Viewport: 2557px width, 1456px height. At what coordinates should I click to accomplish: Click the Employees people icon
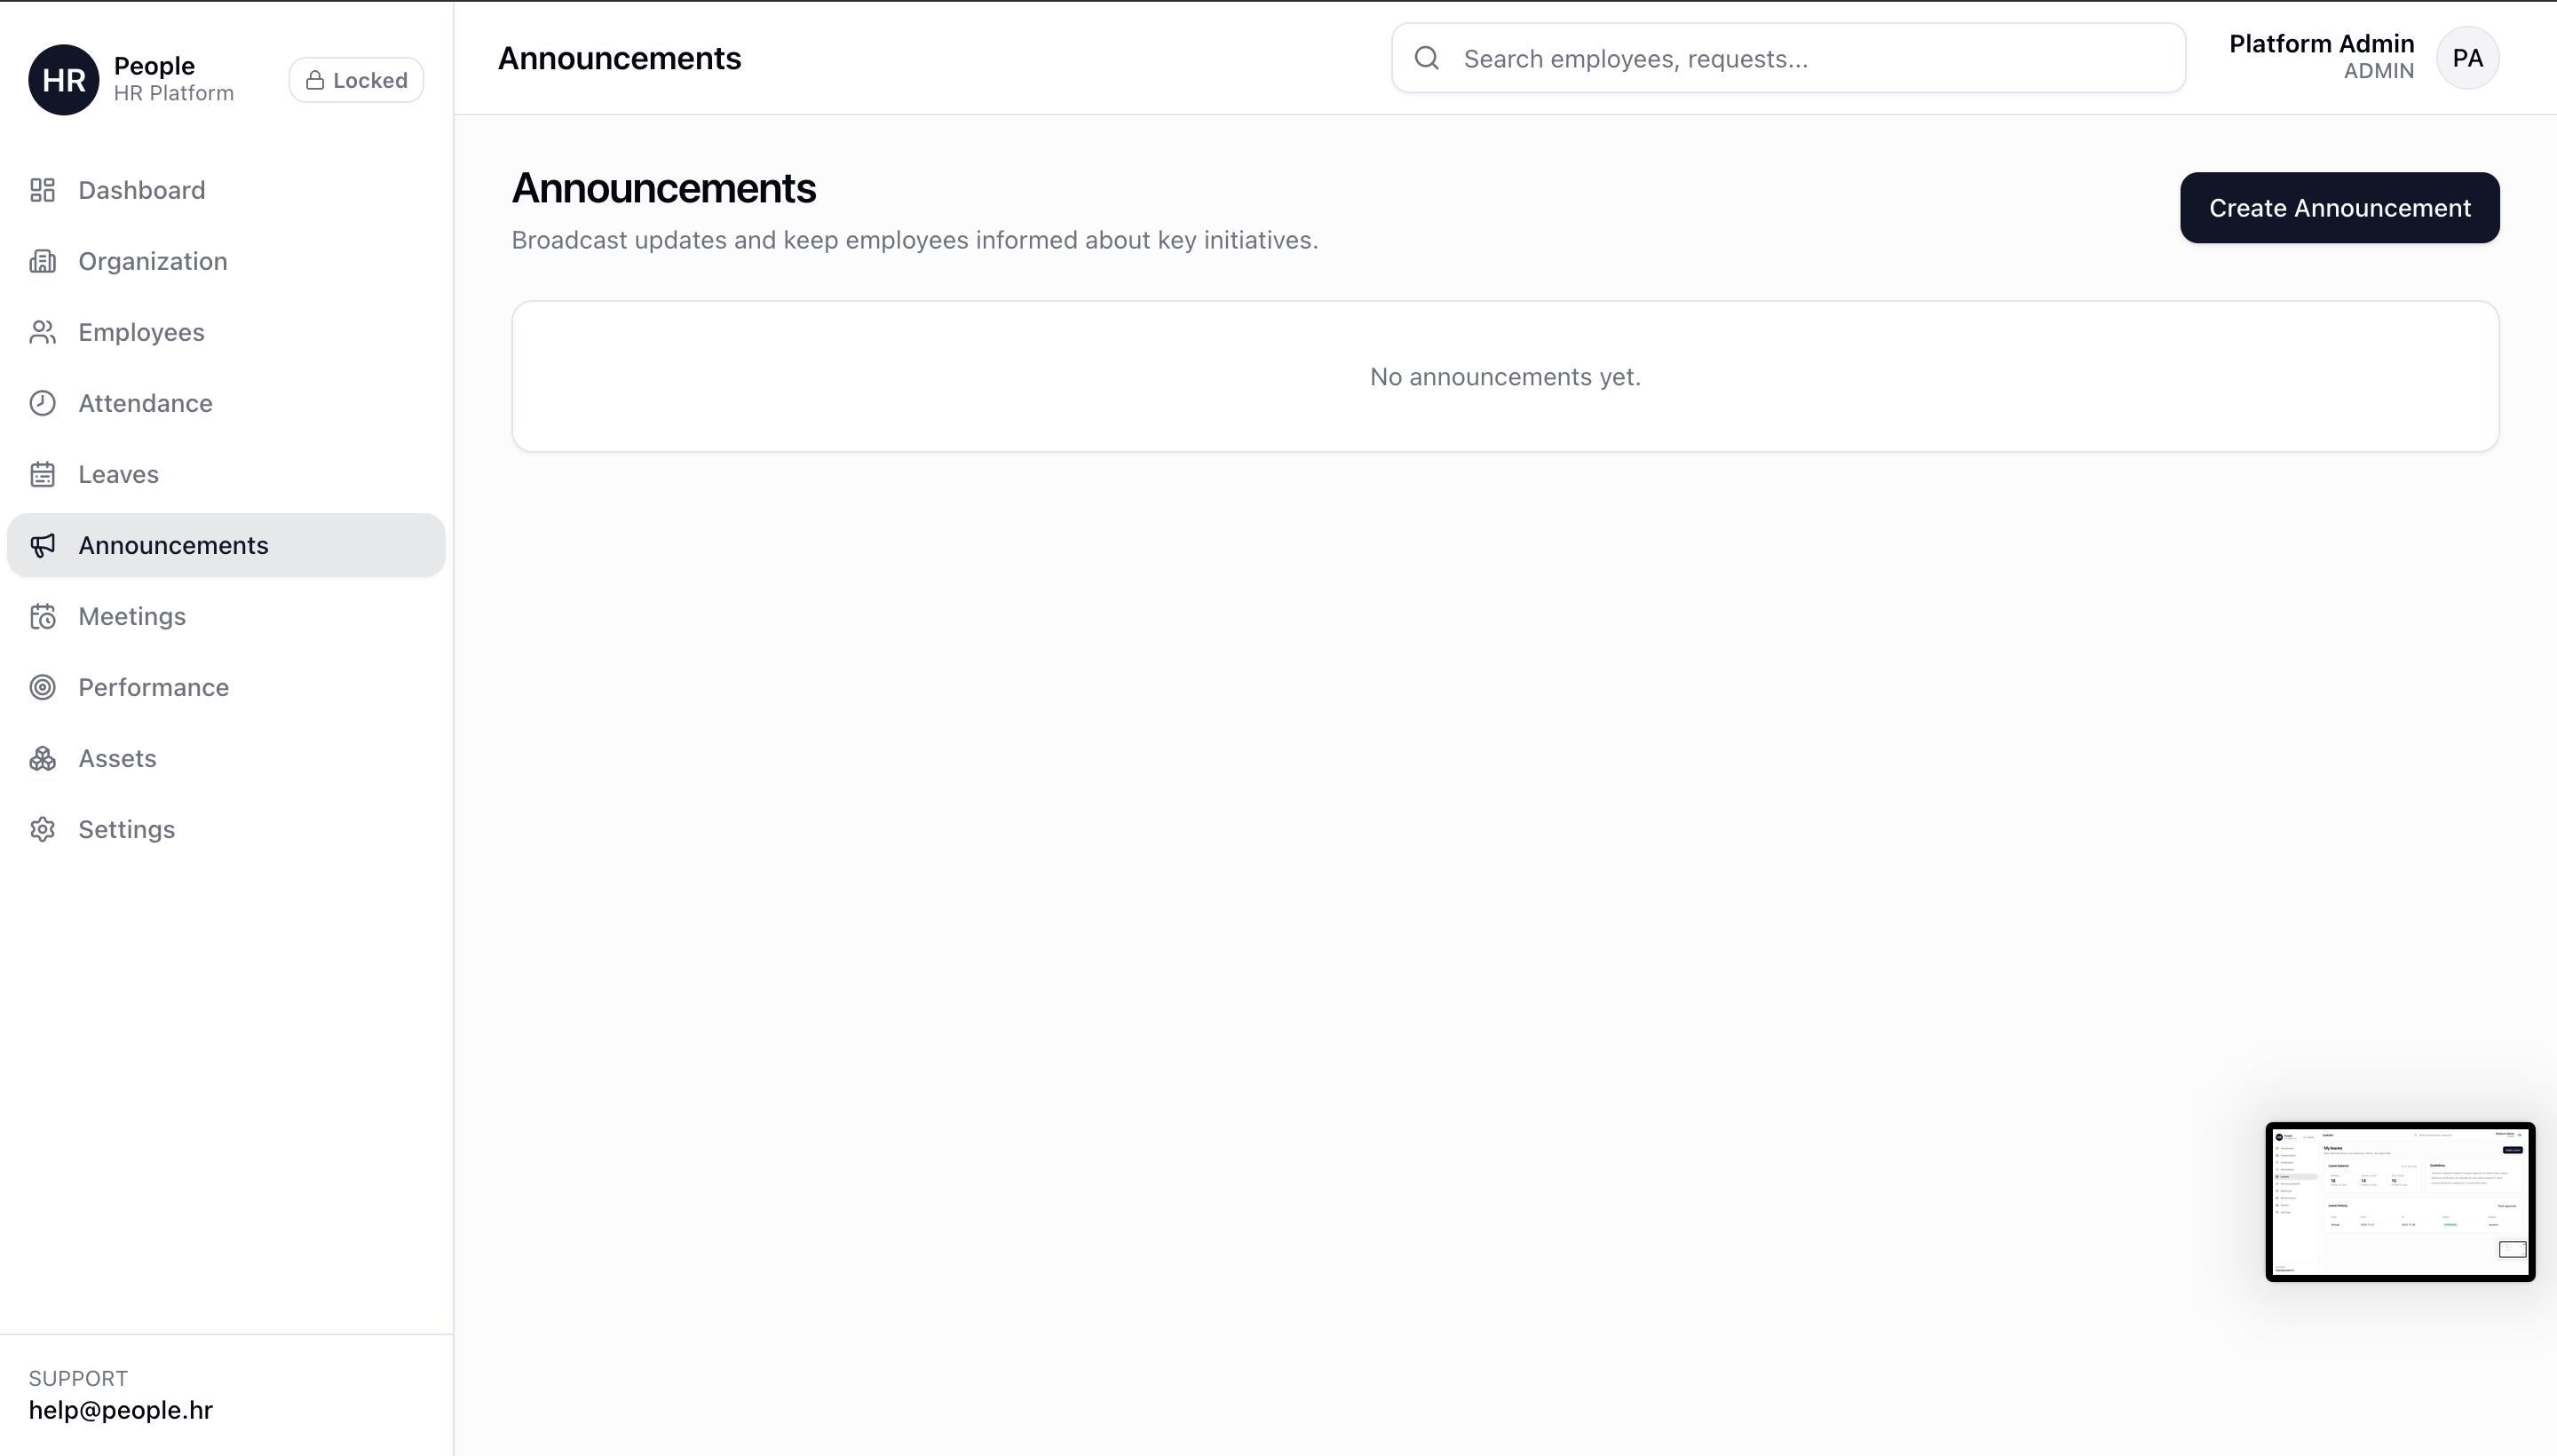pyautogui.click(x=42, y=332)
